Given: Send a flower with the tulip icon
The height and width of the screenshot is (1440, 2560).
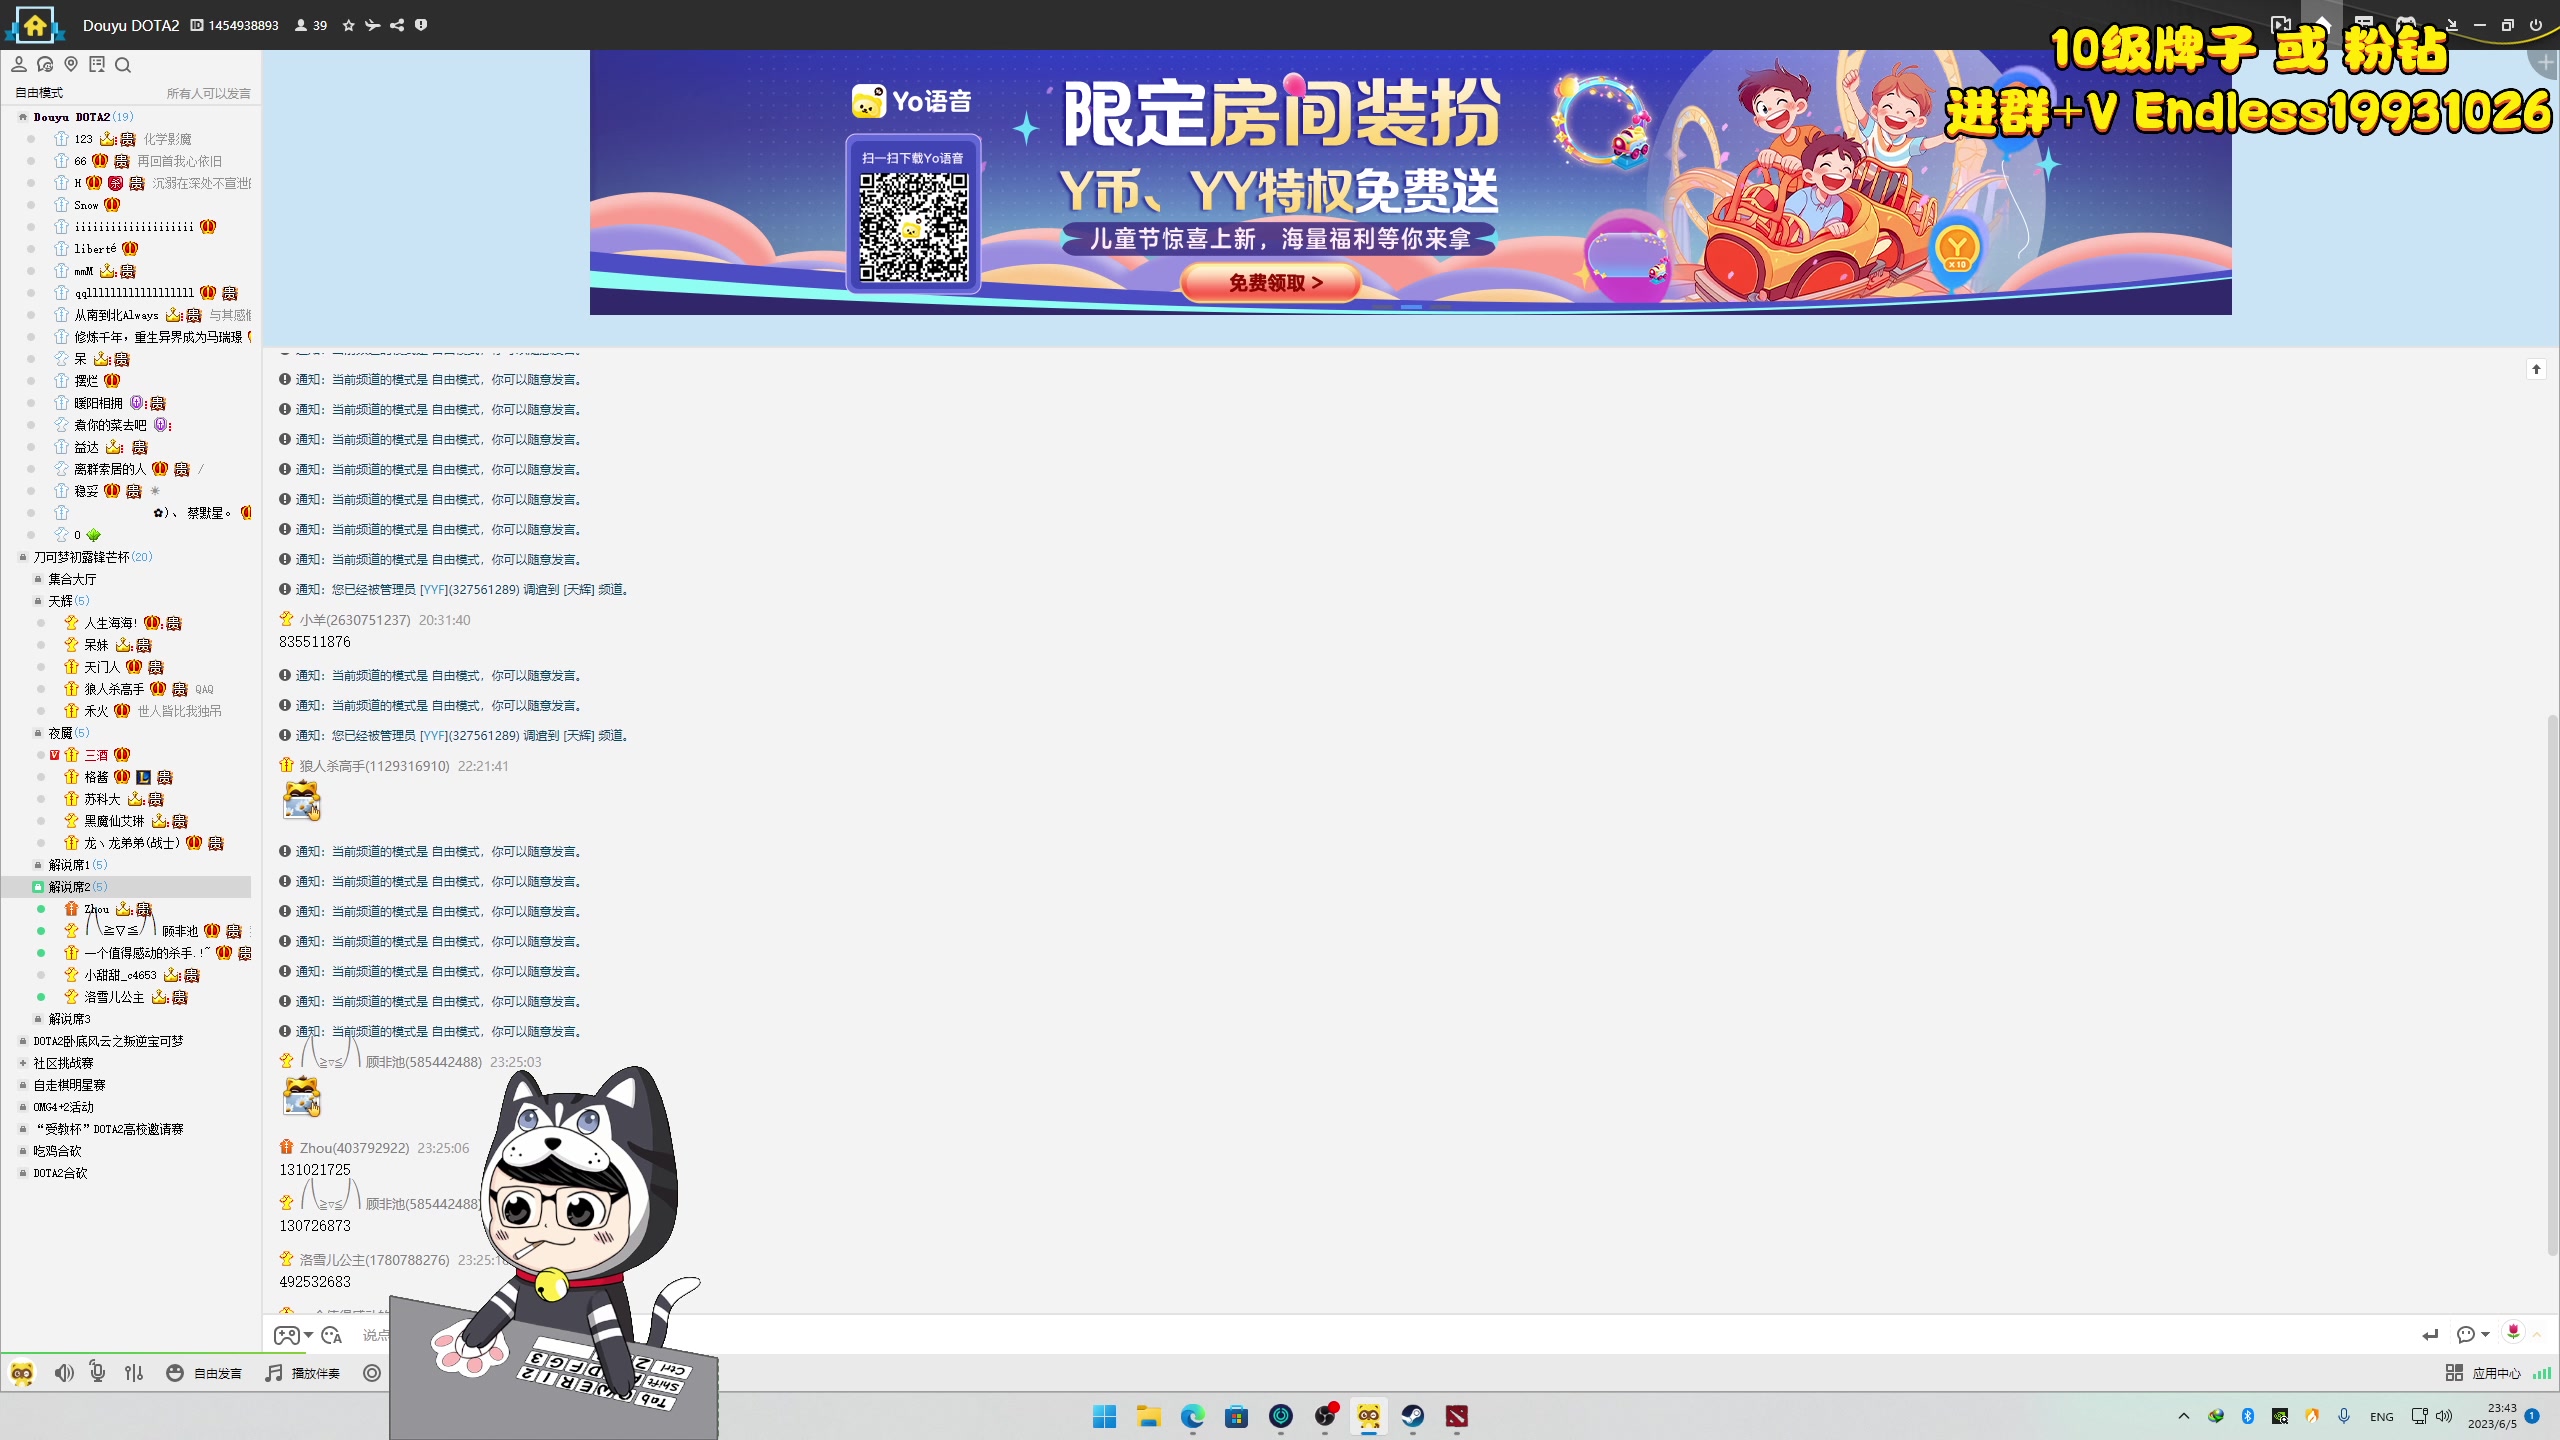Looking at the screenshot, I should 2513,1332.
